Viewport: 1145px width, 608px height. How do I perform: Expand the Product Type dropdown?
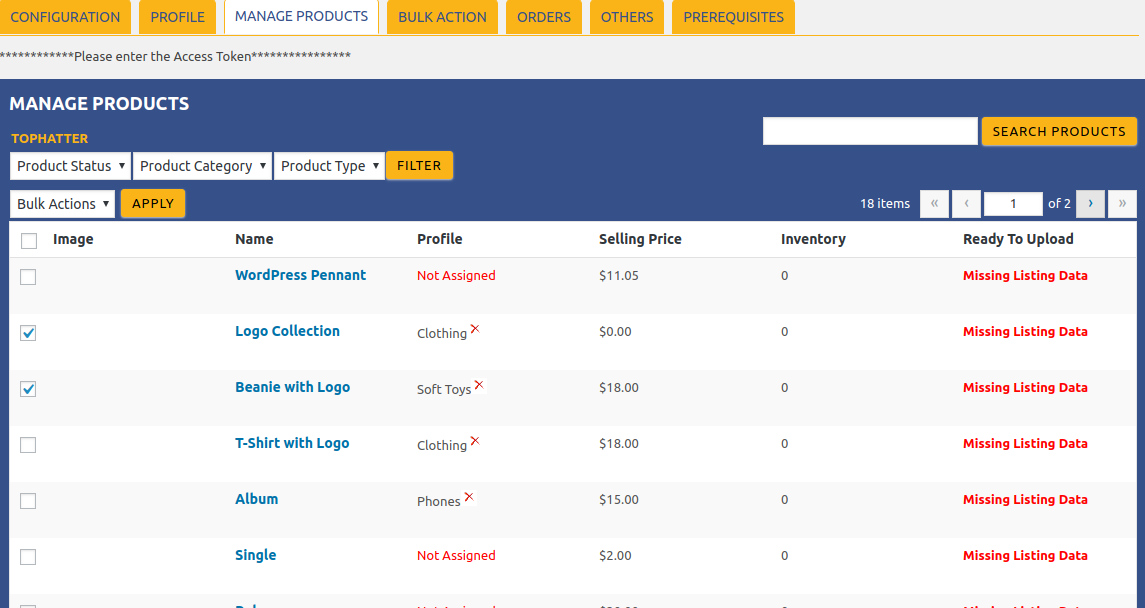330,166
